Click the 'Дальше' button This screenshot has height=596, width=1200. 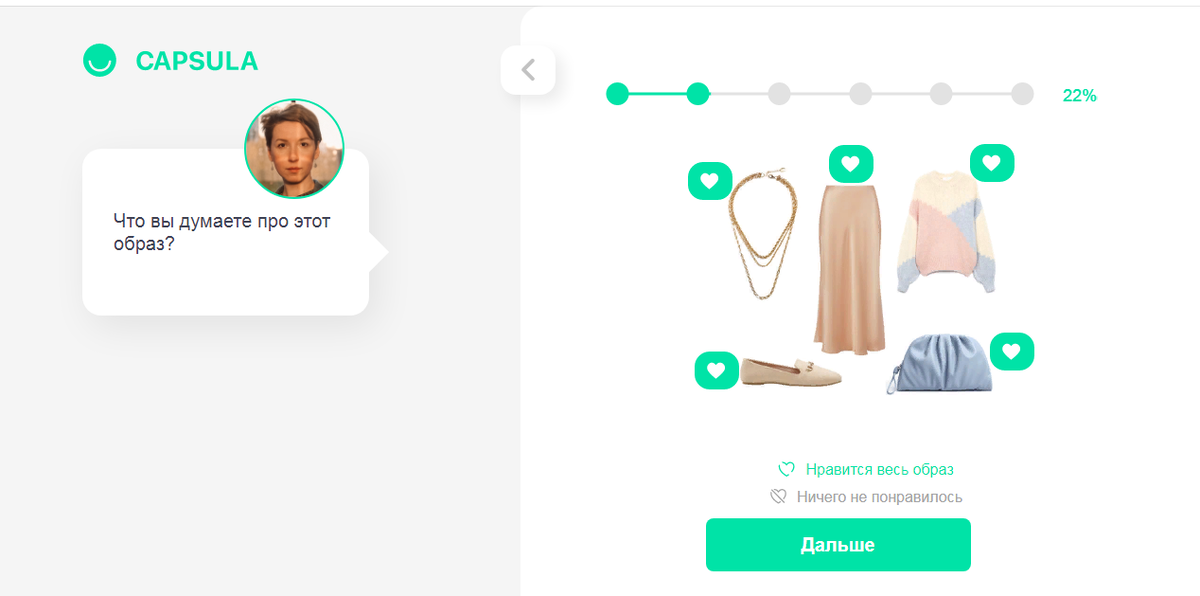(838, 545)
